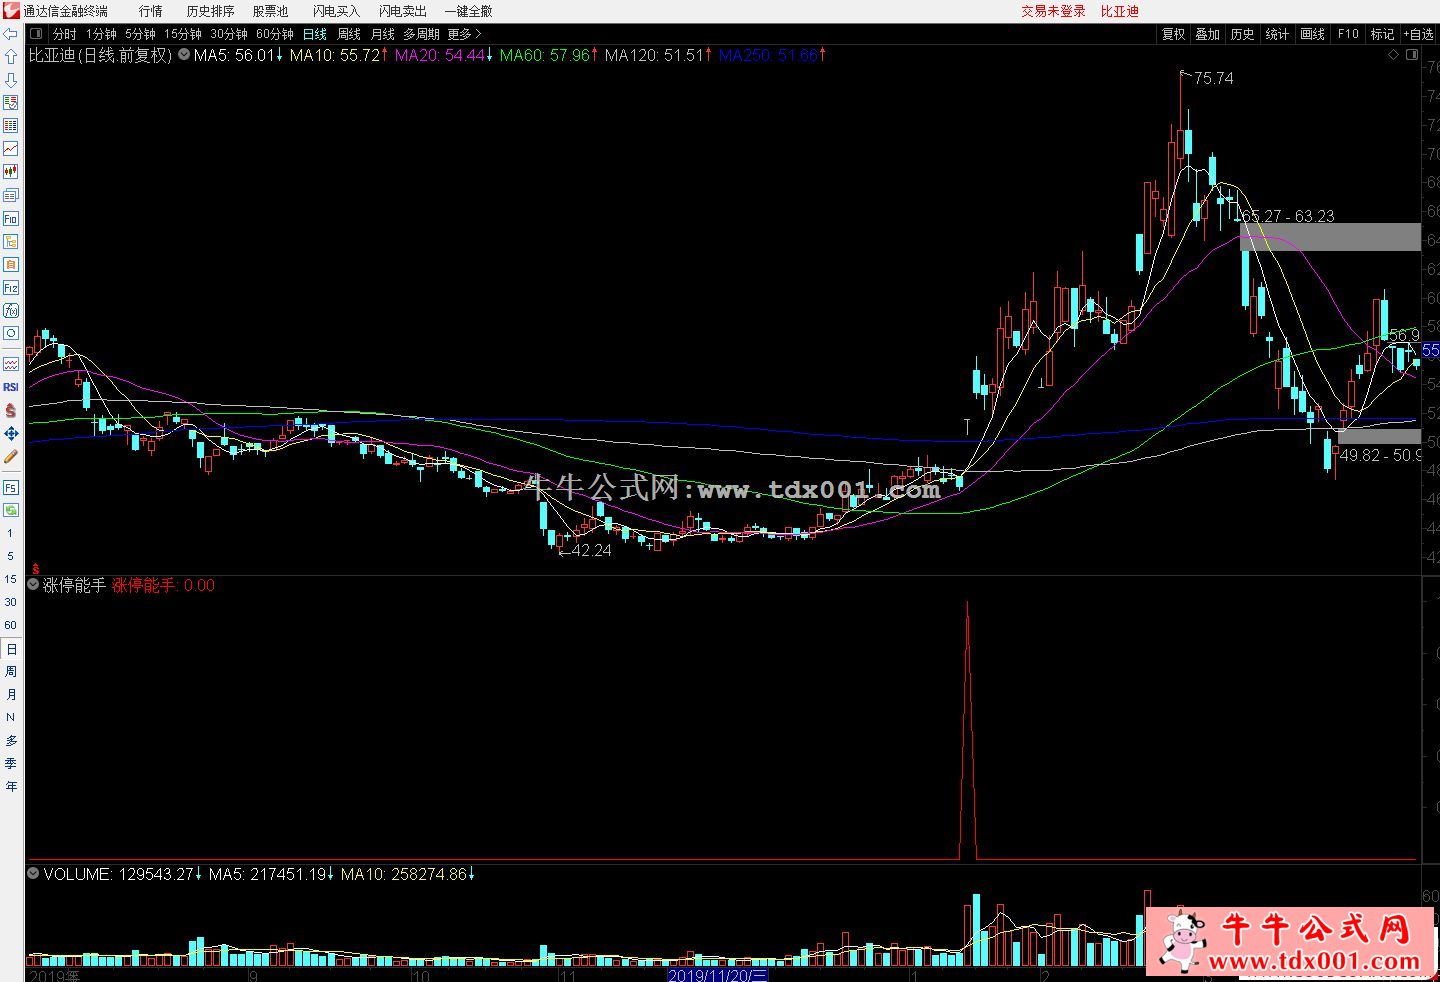Toggle the left panel icon beside 分时
This screenshot has height=982, width=1440.
pyautogui.click(x=36, y=34)
